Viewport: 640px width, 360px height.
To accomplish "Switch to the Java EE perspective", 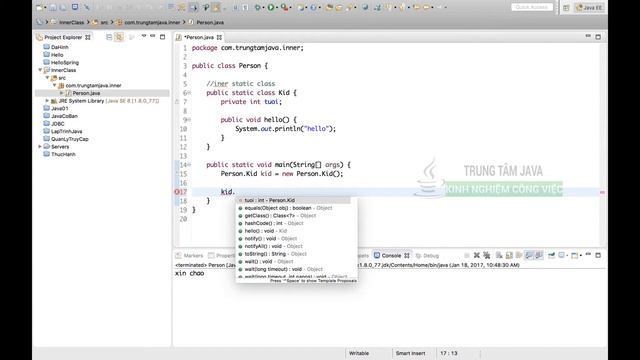I will 589,7.
